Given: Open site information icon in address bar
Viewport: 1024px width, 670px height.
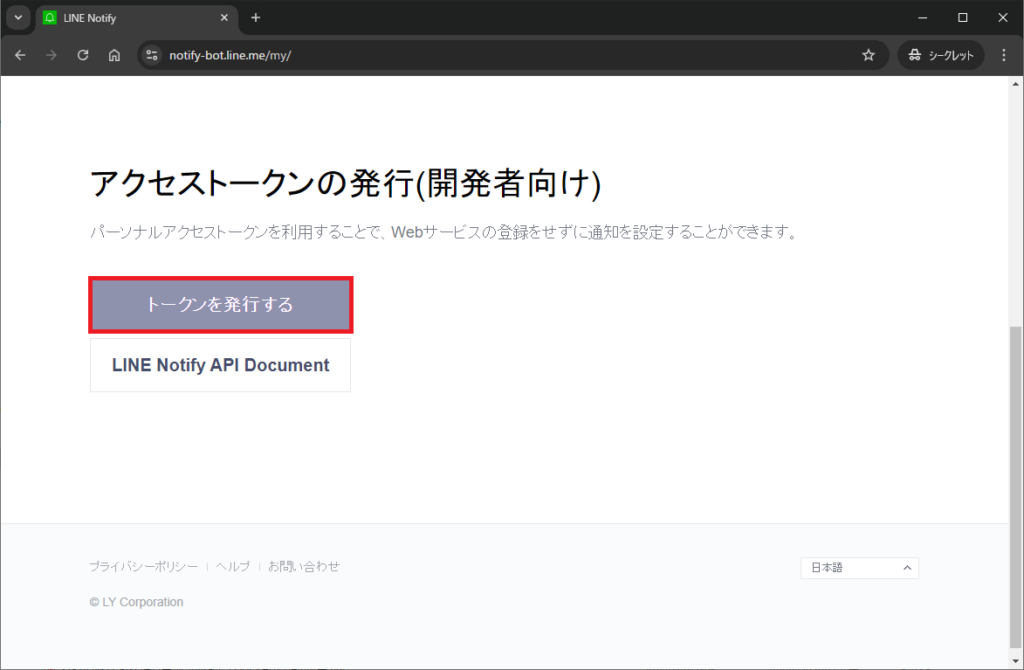Looking at the screenshot, I should pyautogui.click(x=153, y=55).
